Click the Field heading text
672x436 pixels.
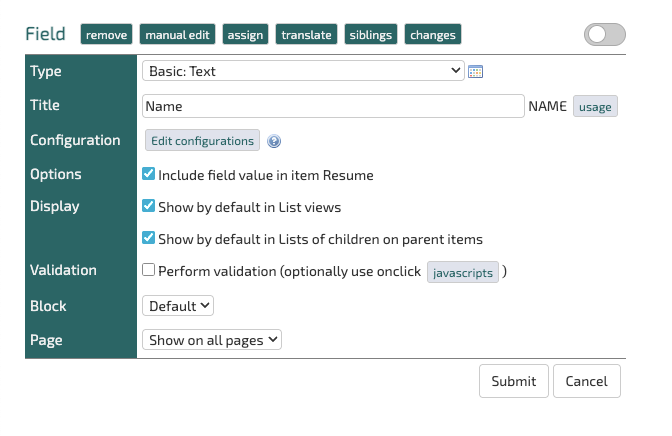[x=45, y=34]
